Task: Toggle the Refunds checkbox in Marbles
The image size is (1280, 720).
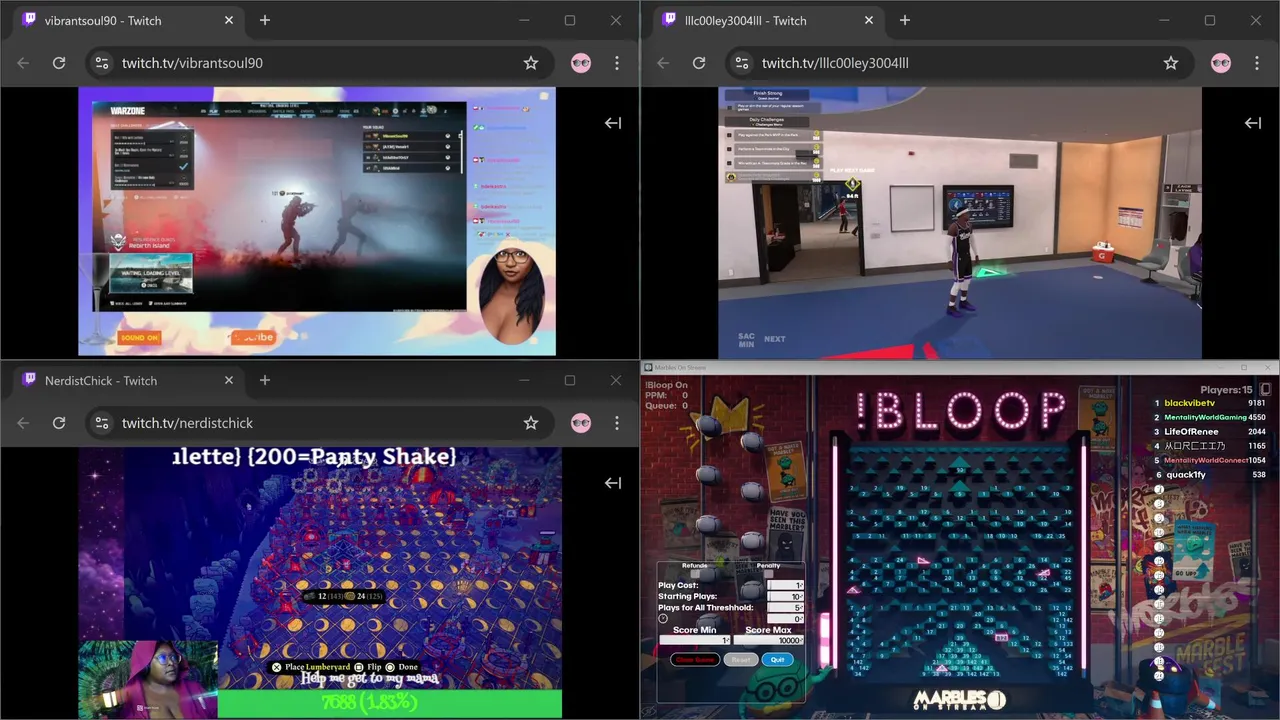Action: [x=694, y=574]
